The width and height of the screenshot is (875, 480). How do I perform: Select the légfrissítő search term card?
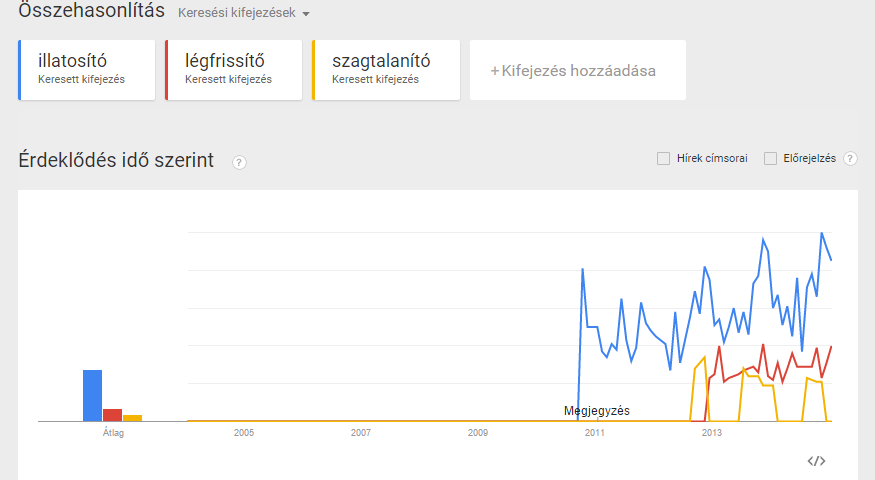pyautogui.click(x=234, y=70)
